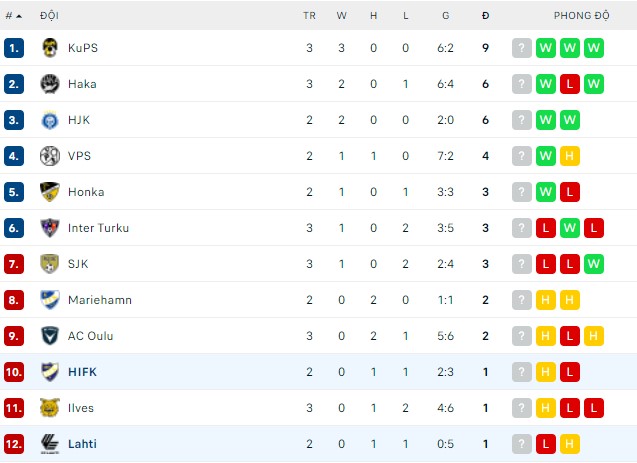This screenshot has height=463, width=637.
Task: Sort standings by Đ points column
Action: pos(485,16)
